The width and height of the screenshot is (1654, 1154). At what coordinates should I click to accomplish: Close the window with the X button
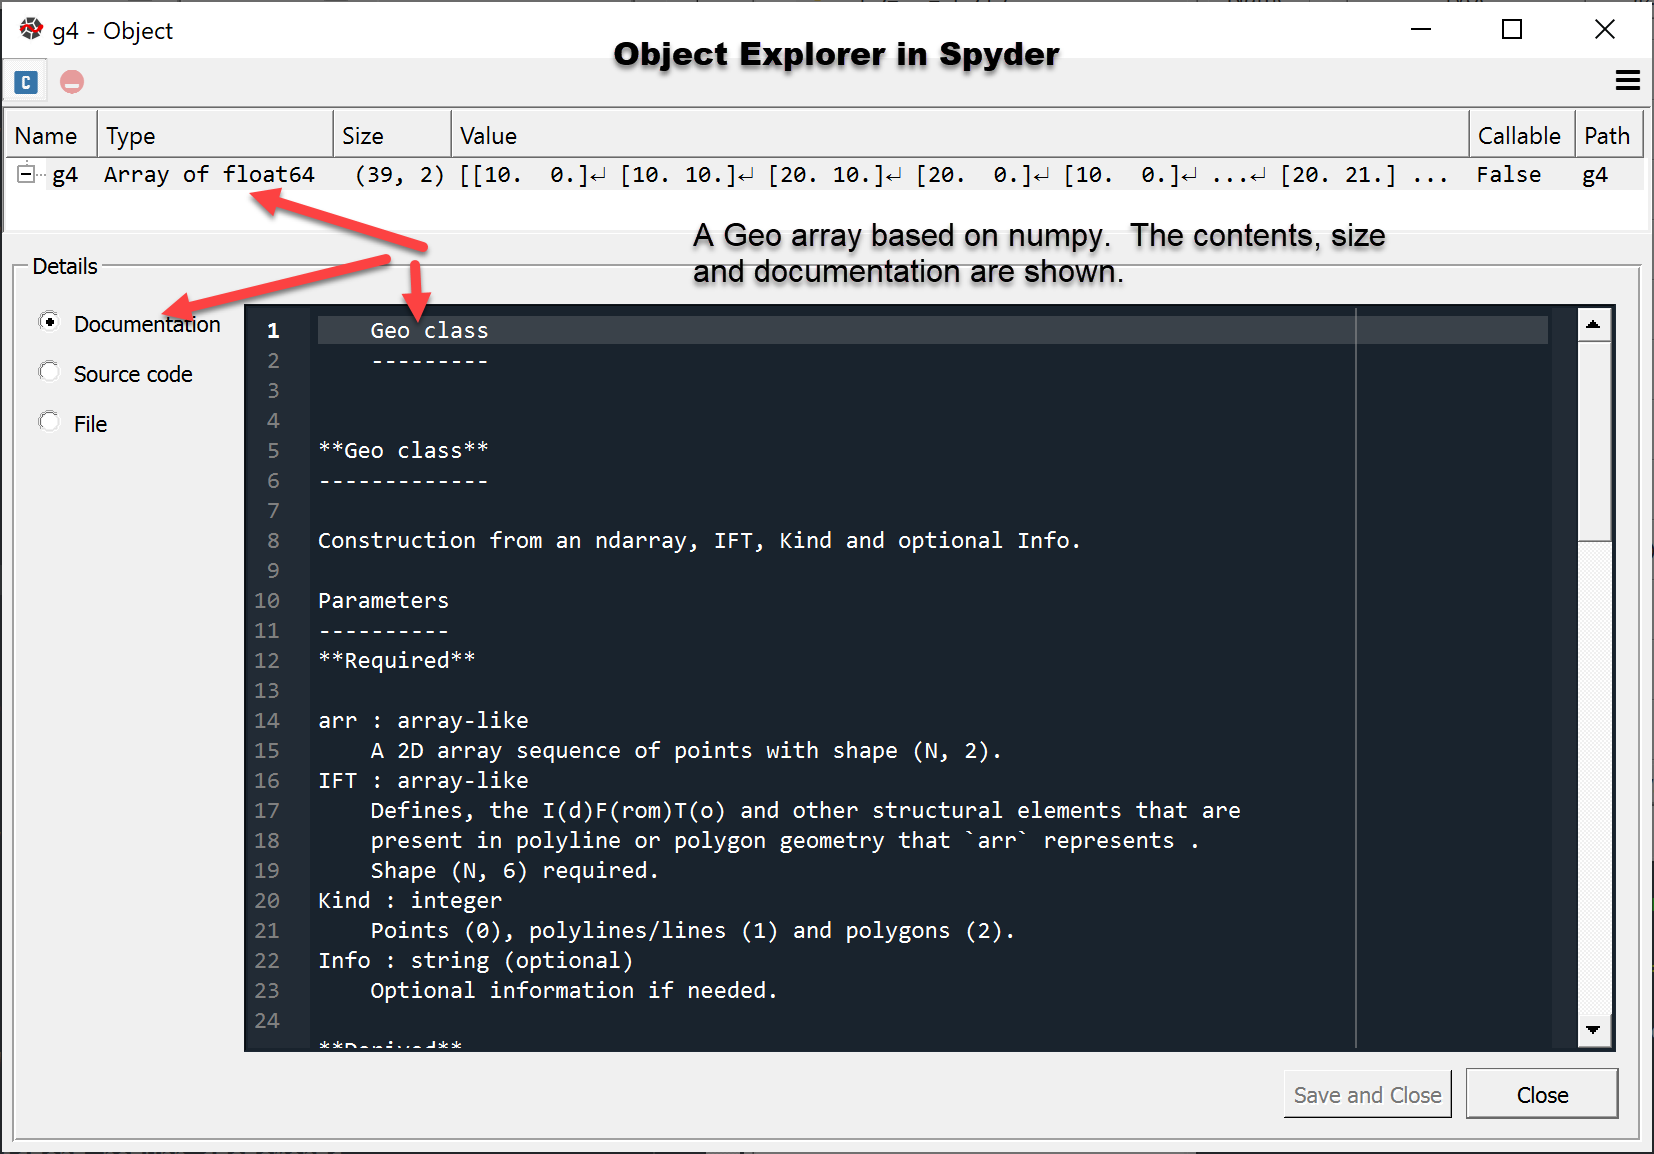[1604, 29]
